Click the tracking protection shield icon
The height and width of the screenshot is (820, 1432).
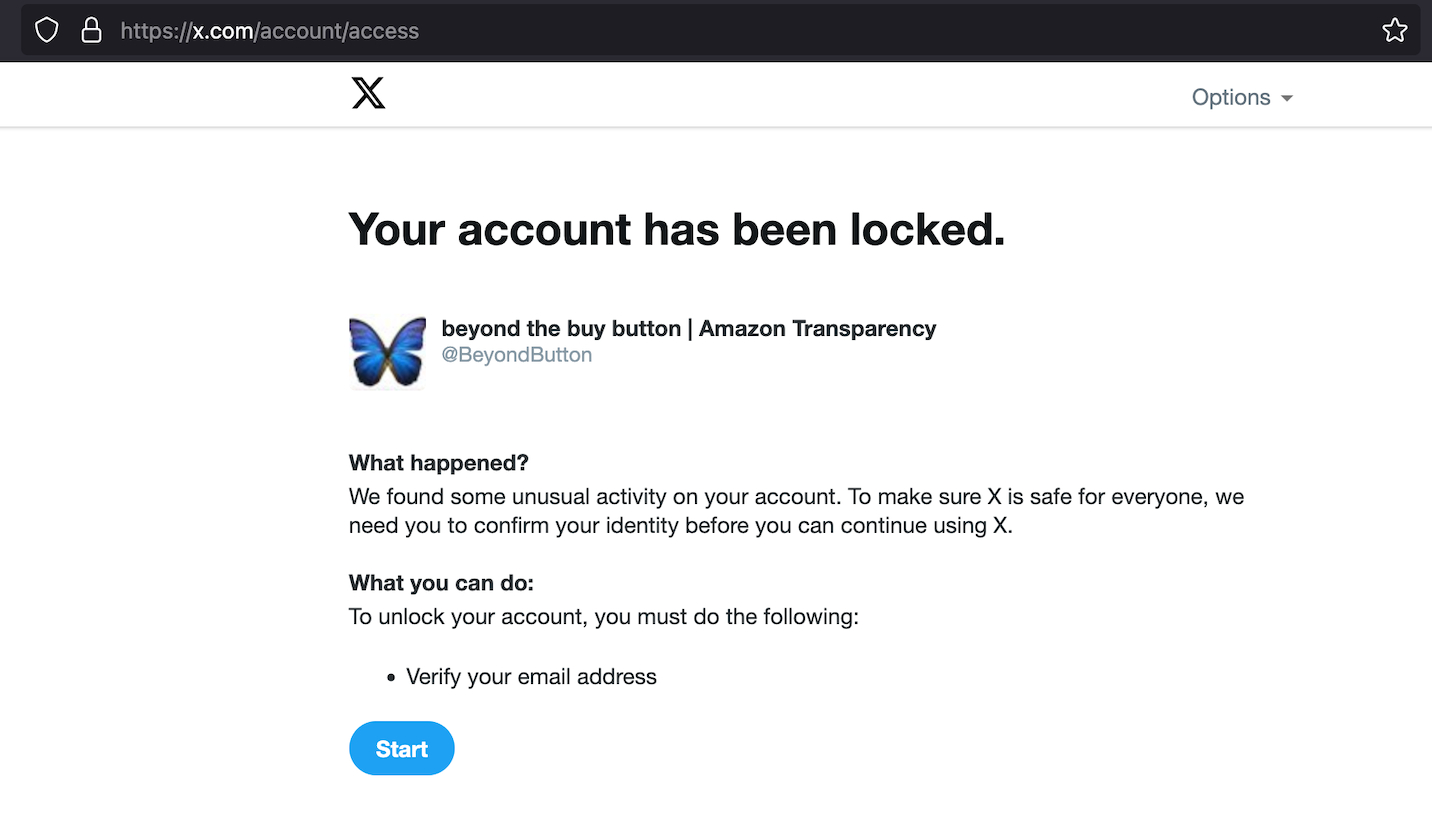point(47,30)
